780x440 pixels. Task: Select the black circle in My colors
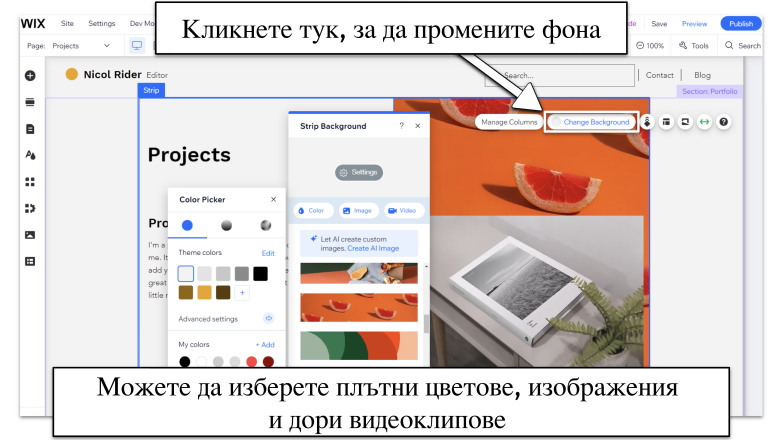pyautogui.click(x=185, y=361)
